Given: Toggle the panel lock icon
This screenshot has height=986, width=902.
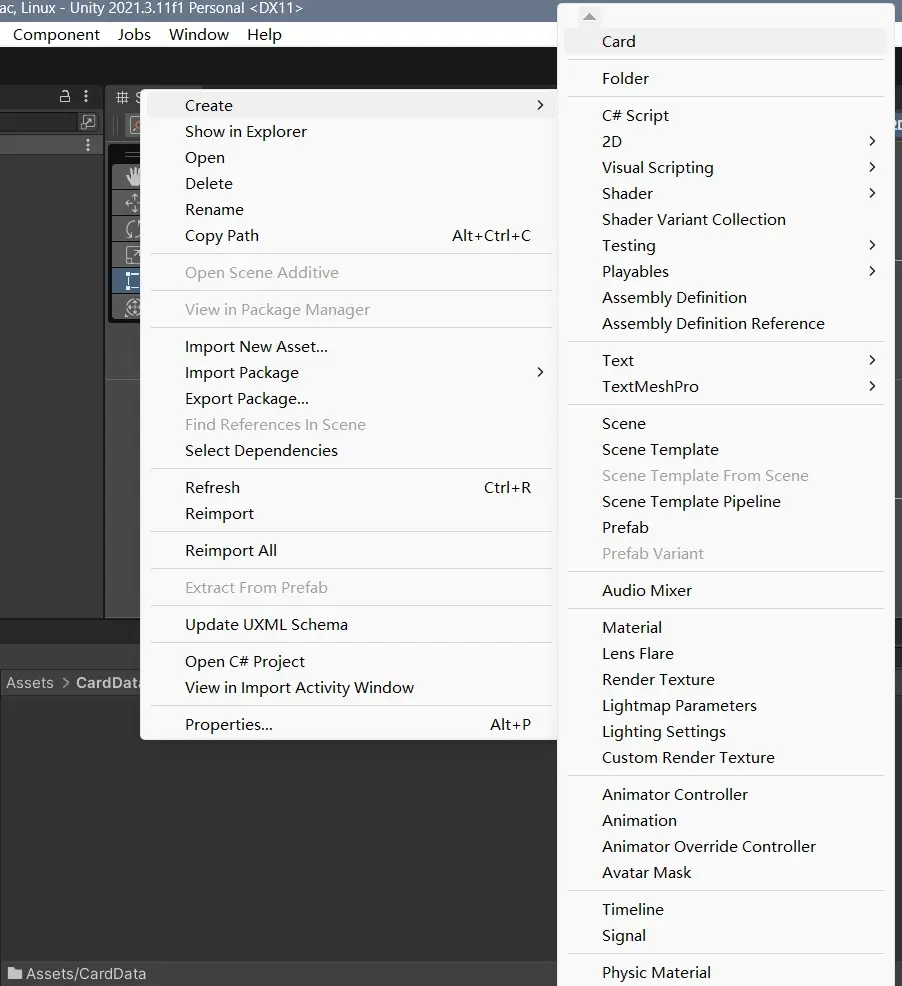Looking at the screenshot, I should (65, 96).
